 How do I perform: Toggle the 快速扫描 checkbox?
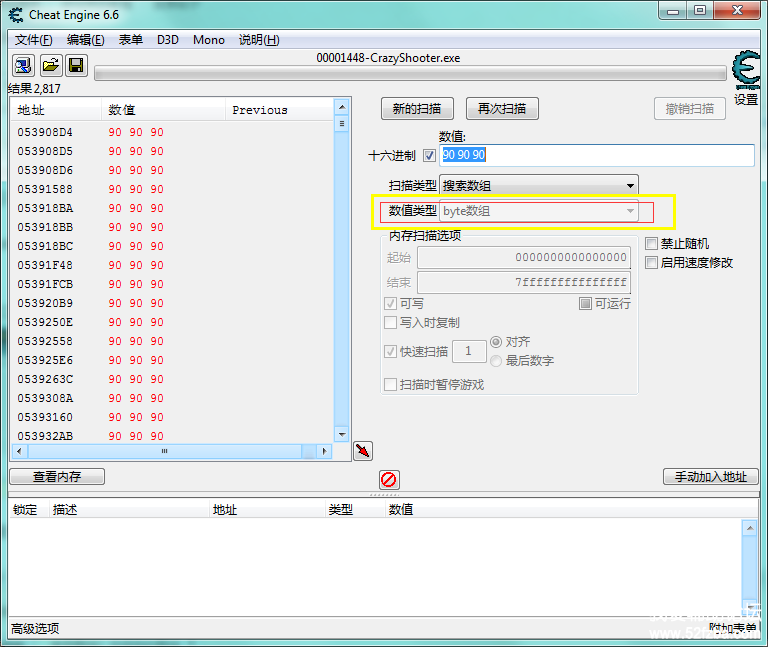(x=390, y=352)
